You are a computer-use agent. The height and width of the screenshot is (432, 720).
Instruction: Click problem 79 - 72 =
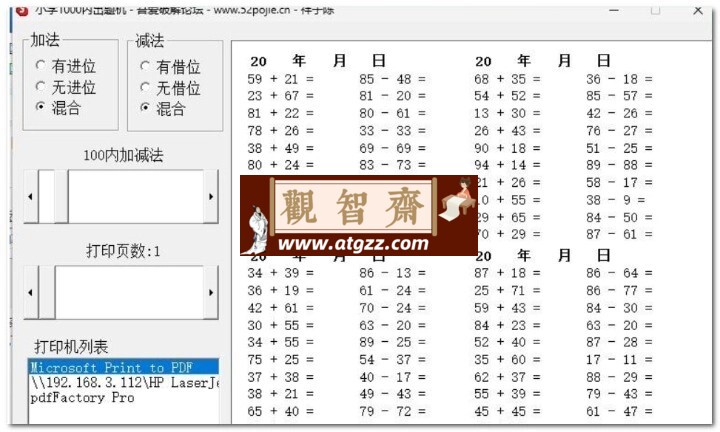(x=393, y=411)
